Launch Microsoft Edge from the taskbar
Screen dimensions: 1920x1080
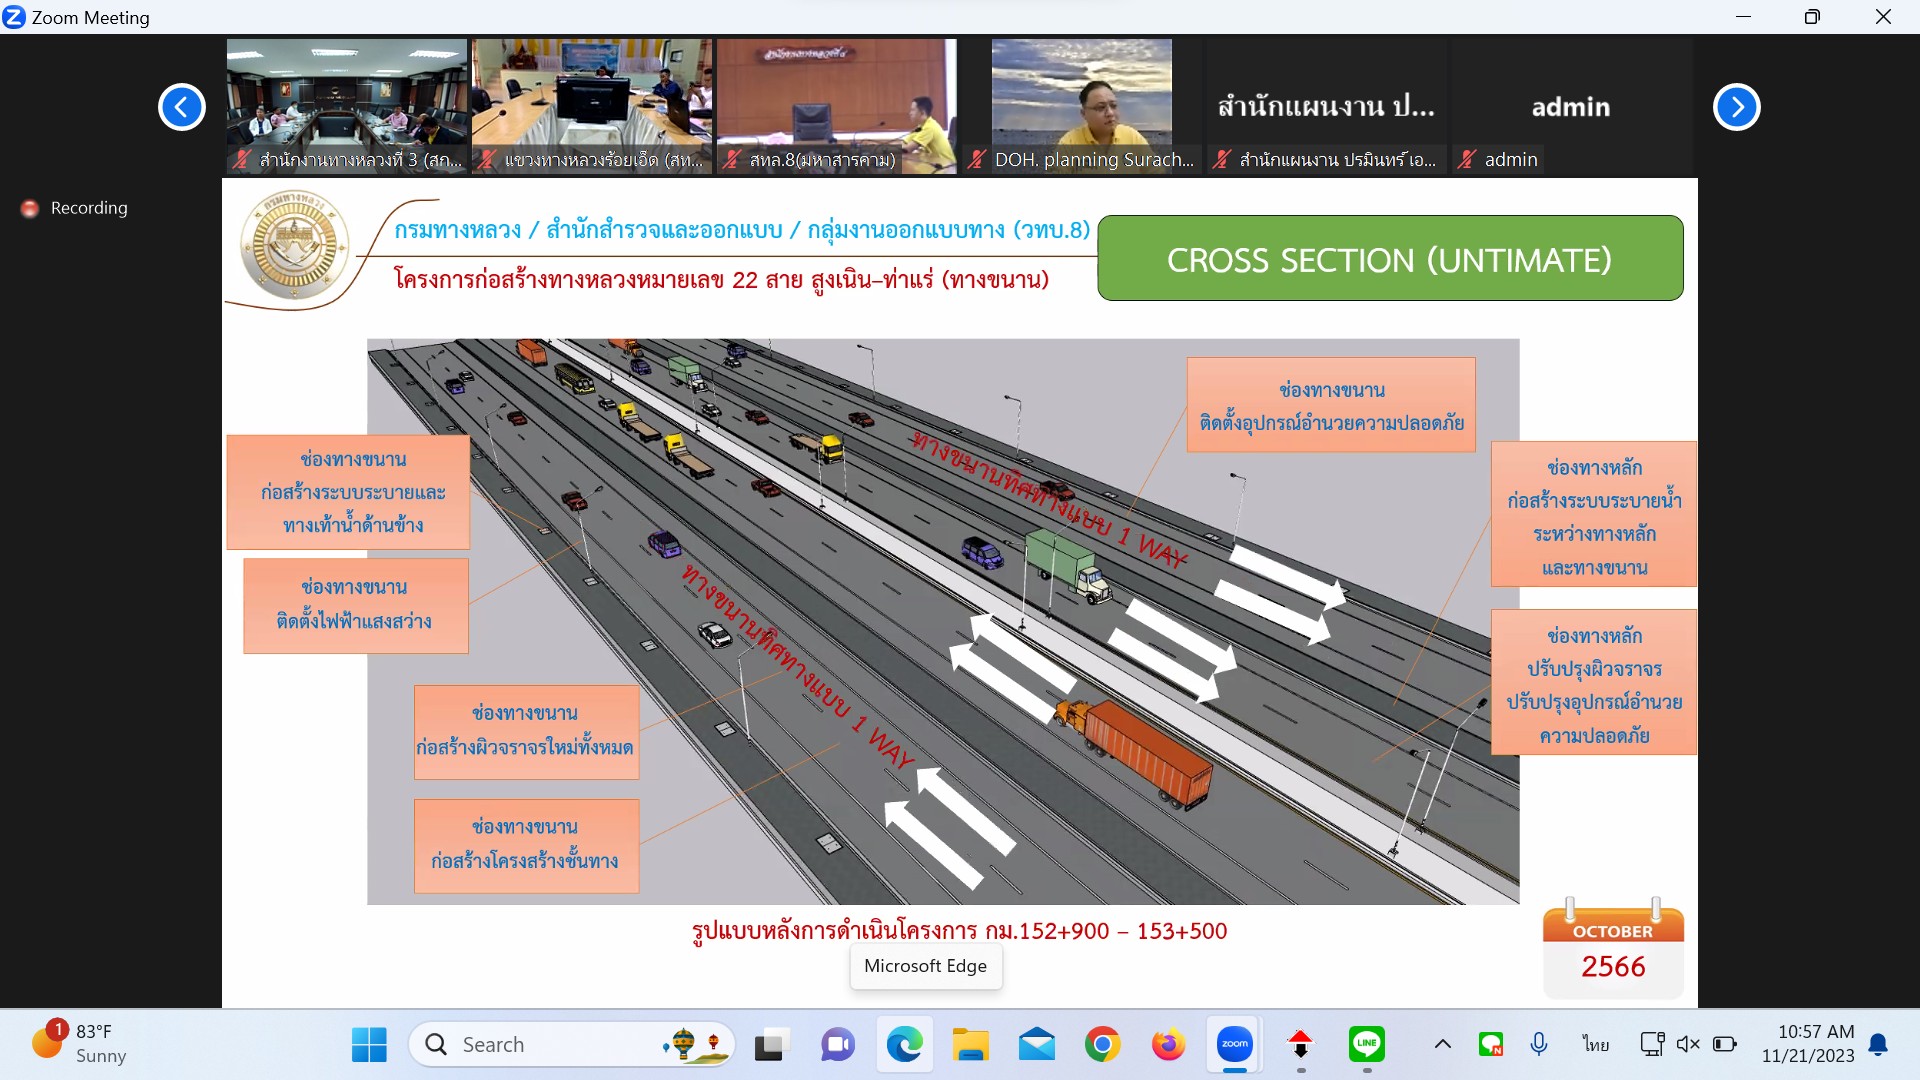tap(904, 1044)
